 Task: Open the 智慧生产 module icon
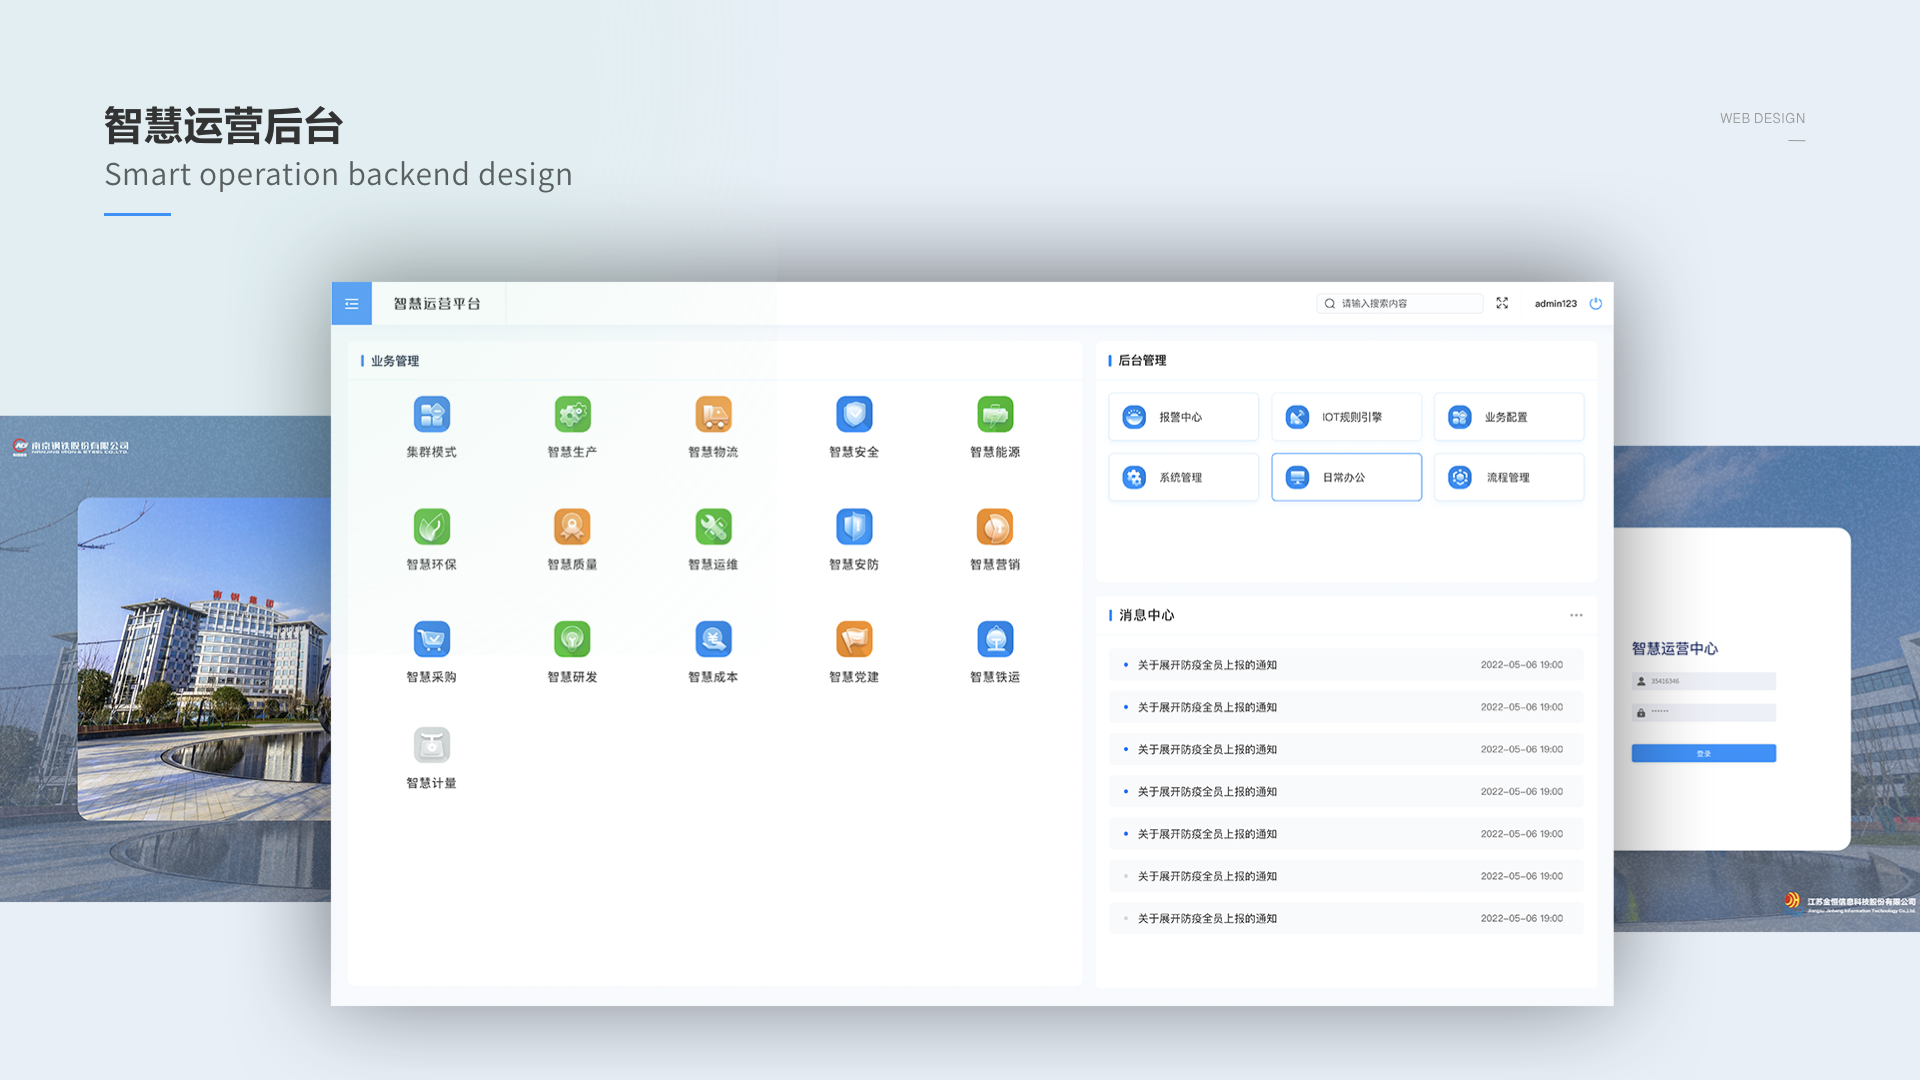[571, 415]
